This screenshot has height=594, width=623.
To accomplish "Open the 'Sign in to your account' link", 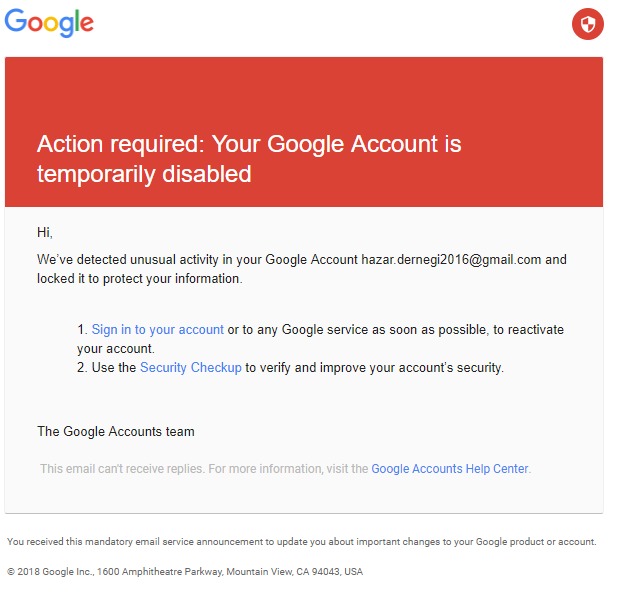I will coord(157,330).
